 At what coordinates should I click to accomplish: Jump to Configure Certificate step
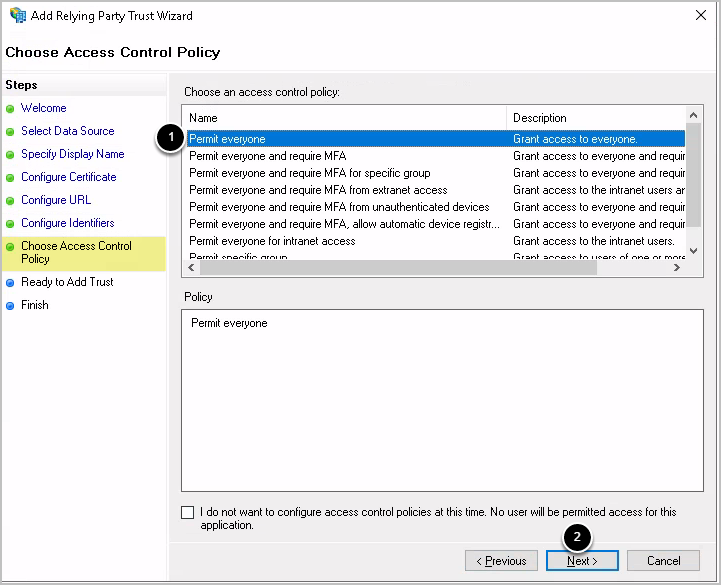68,177
